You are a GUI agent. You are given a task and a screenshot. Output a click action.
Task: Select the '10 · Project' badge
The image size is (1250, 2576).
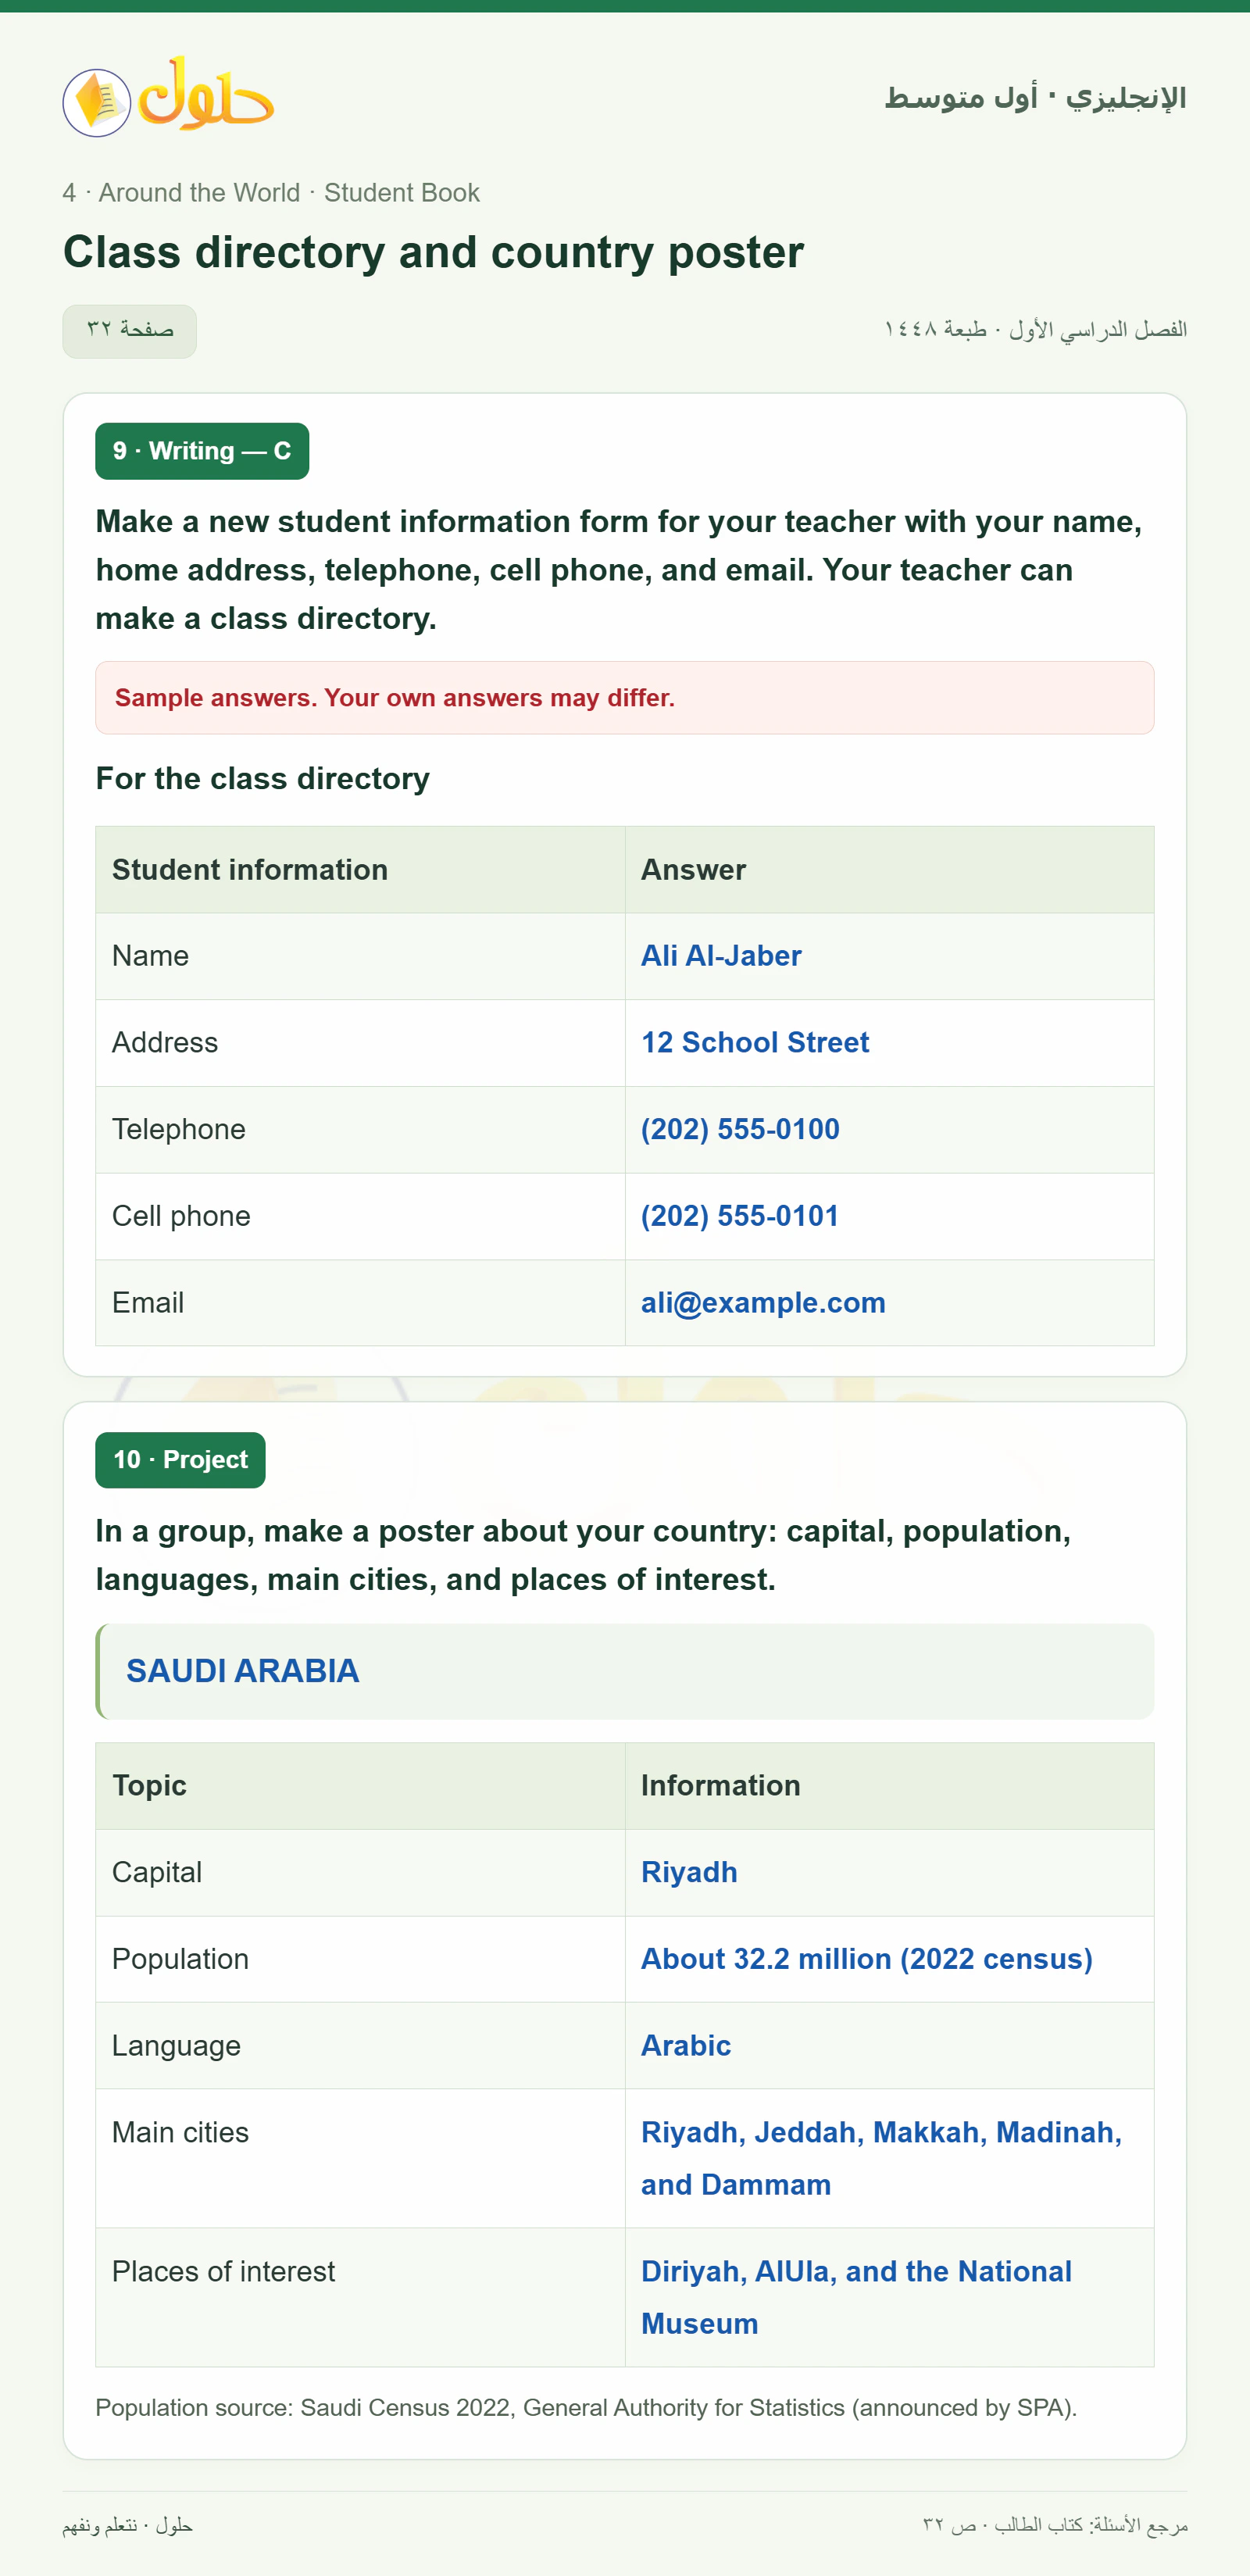coord(180,1460)
